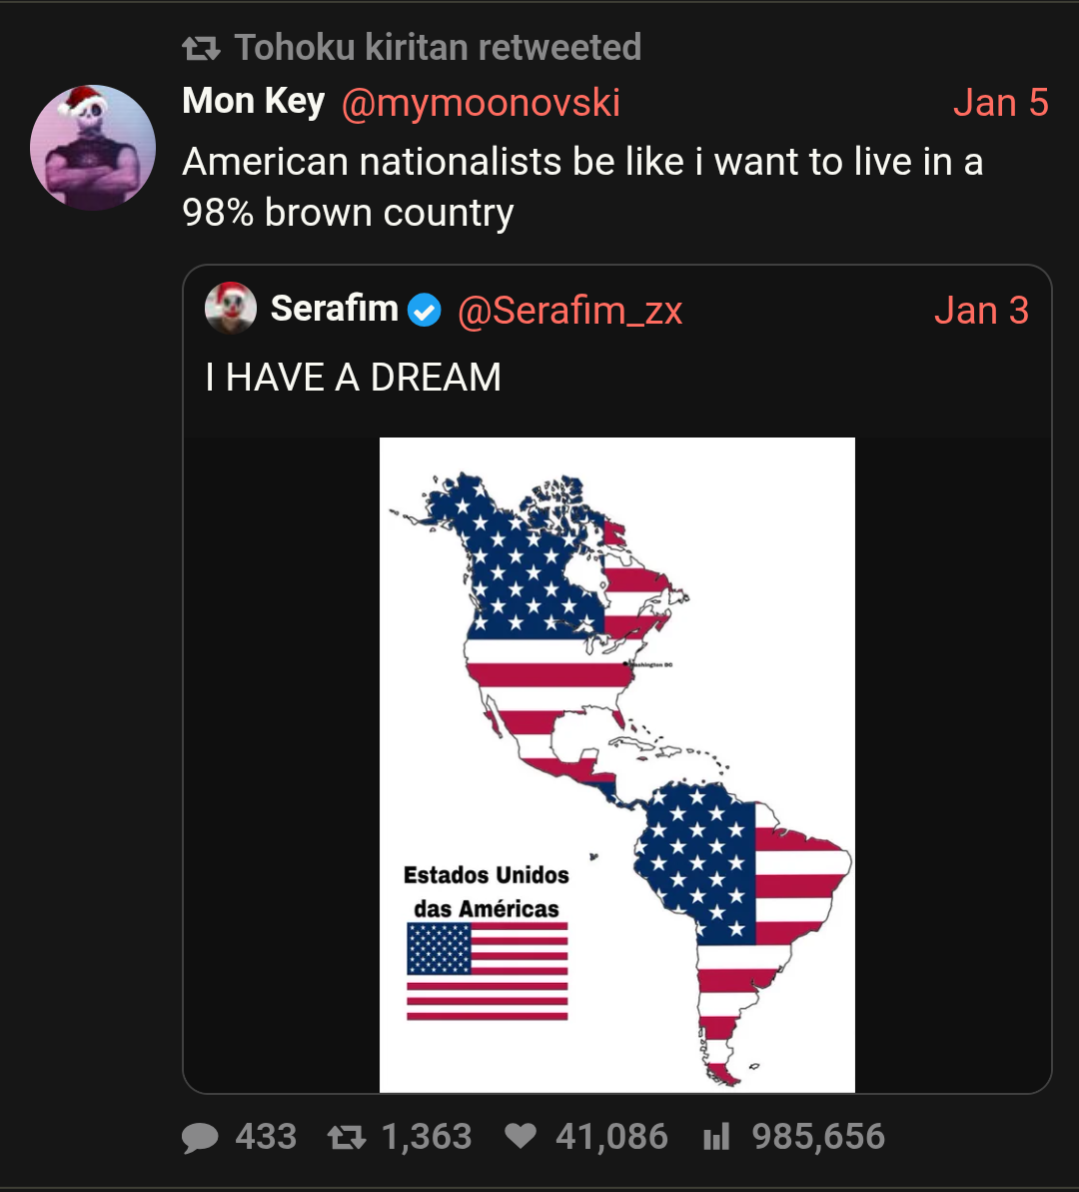Open view analytics bar chart icon
This screenshot has width=1079, height=1192.
coord(716,1137)
